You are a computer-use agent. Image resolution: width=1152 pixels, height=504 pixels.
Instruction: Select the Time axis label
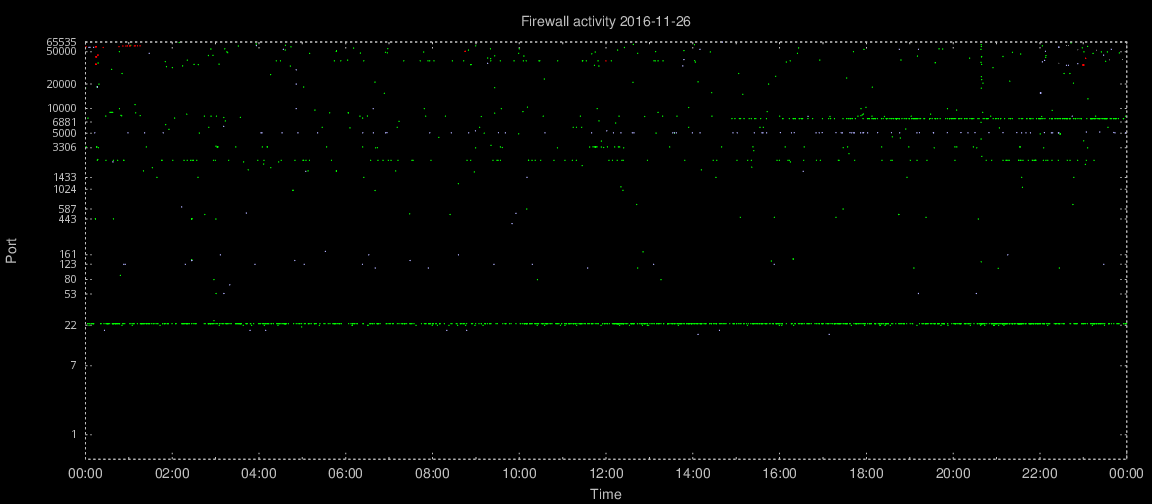[606, 494]
